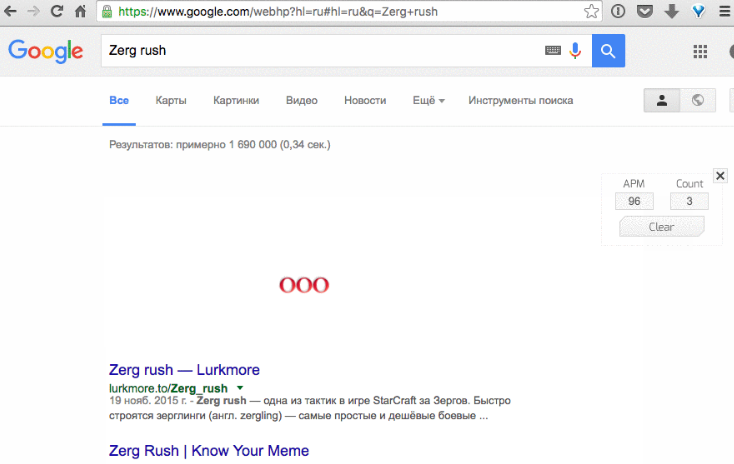734x464 pixels.
Task: Expand the Ещё dropdown menu
Action: point(428,100)
